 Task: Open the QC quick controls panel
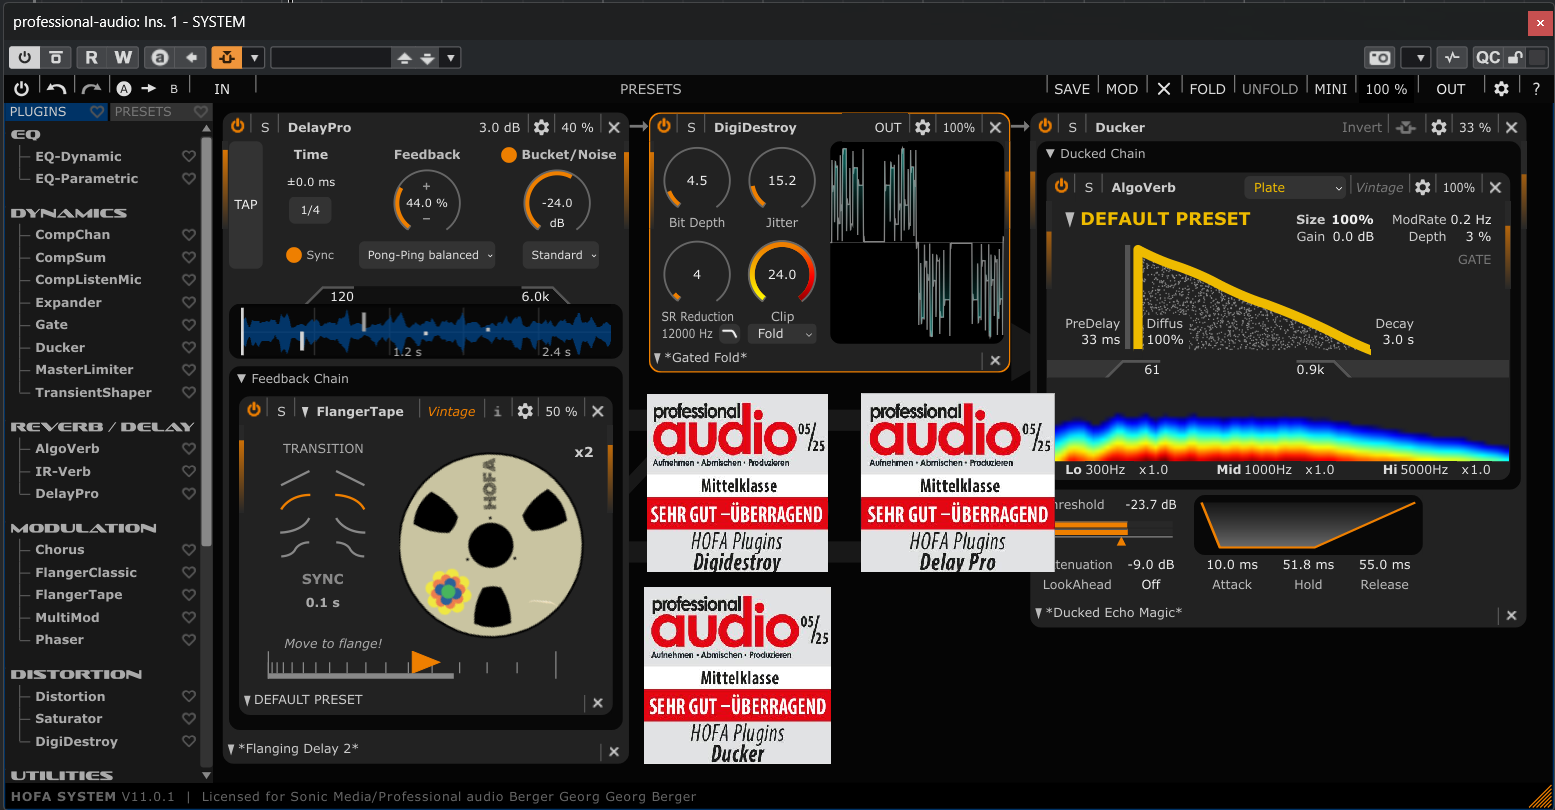(x=1488, y=57)
